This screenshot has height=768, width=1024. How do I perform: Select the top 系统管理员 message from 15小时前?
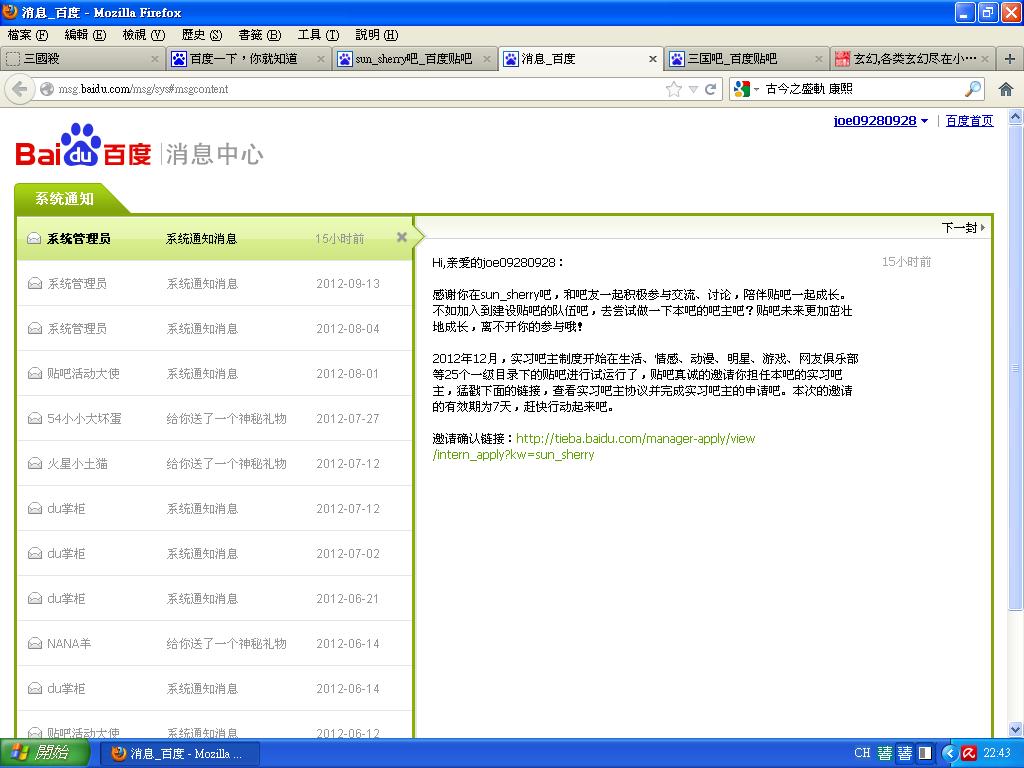pos(214,238)
